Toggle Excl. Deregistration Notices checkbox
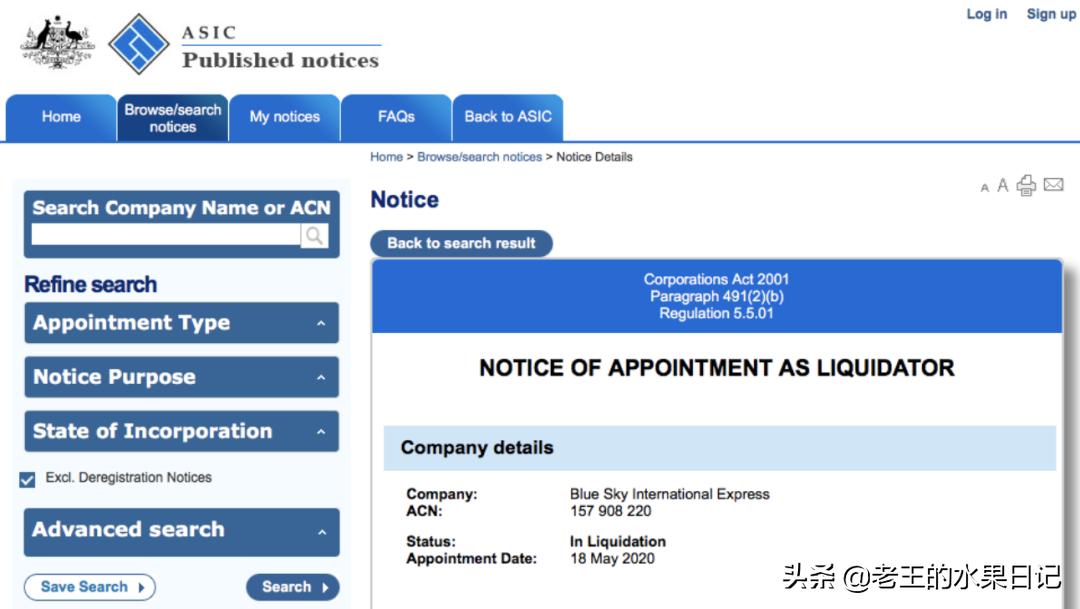 [x=28, y=480]
